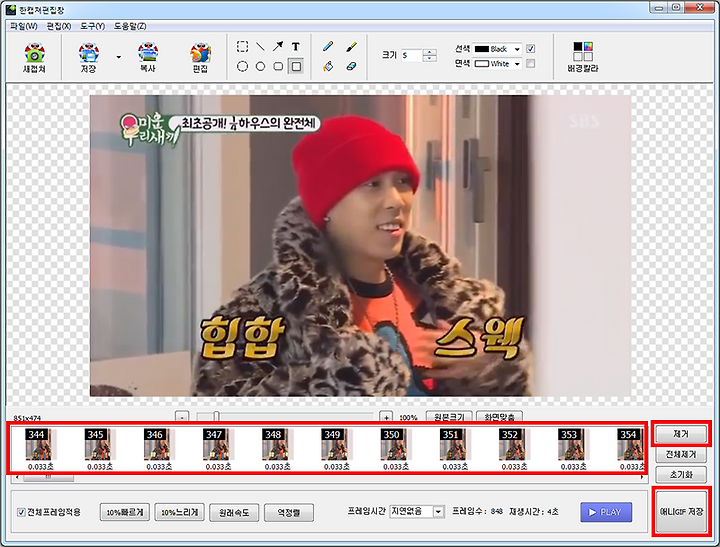Select the arrow drawing tool
The height and width of the screenshot is (547, 720).
pos(278,46)
